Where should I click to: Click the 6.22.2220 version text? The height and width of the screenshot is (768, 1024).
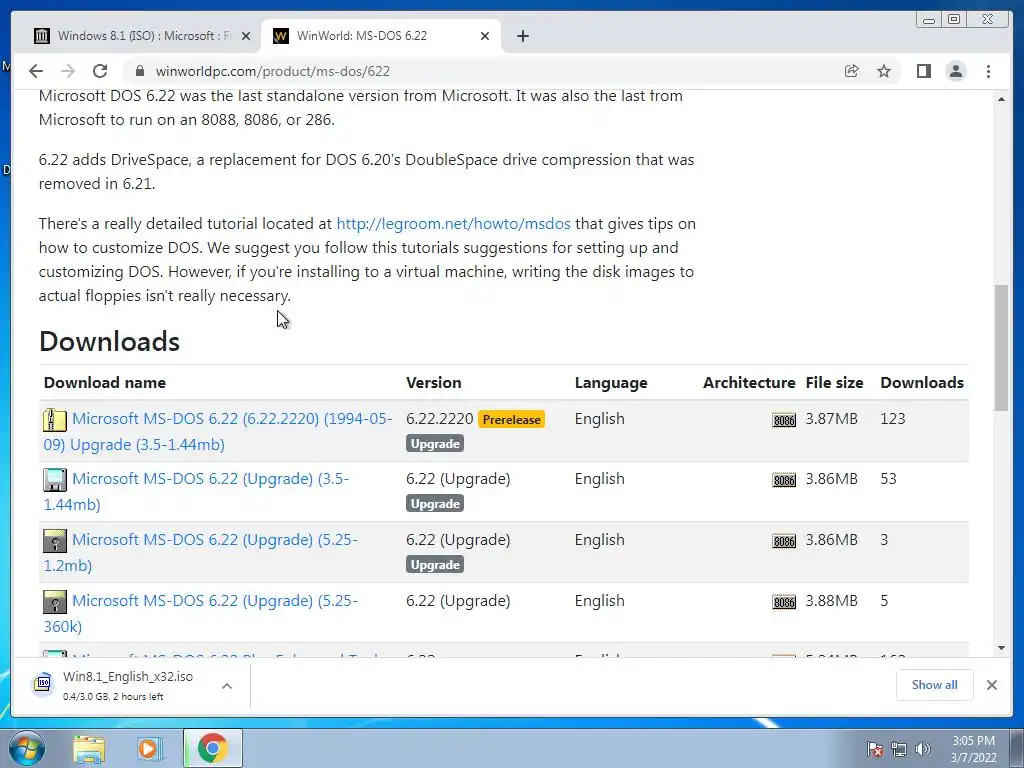(440, 419)
